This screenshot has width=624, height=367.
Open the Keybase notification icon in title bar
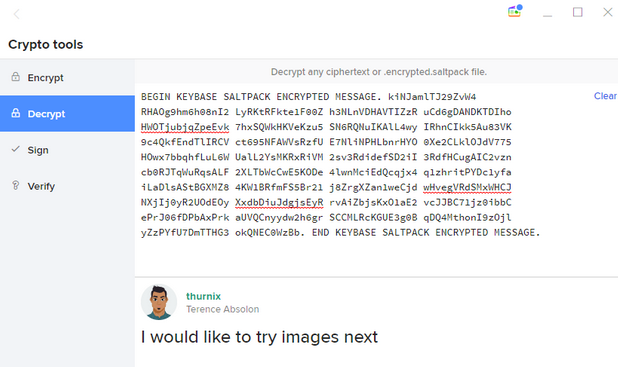coord(515,11)
